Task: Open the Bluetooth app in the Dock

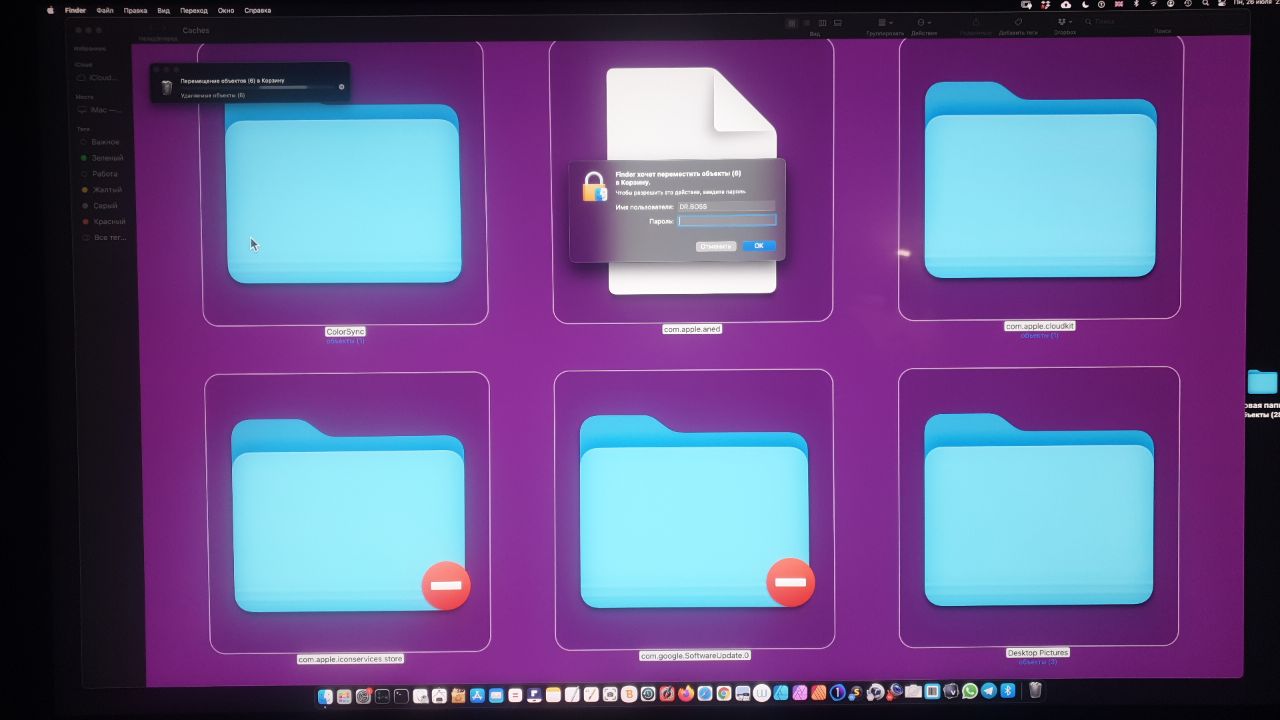Action: pos(1008,692)
